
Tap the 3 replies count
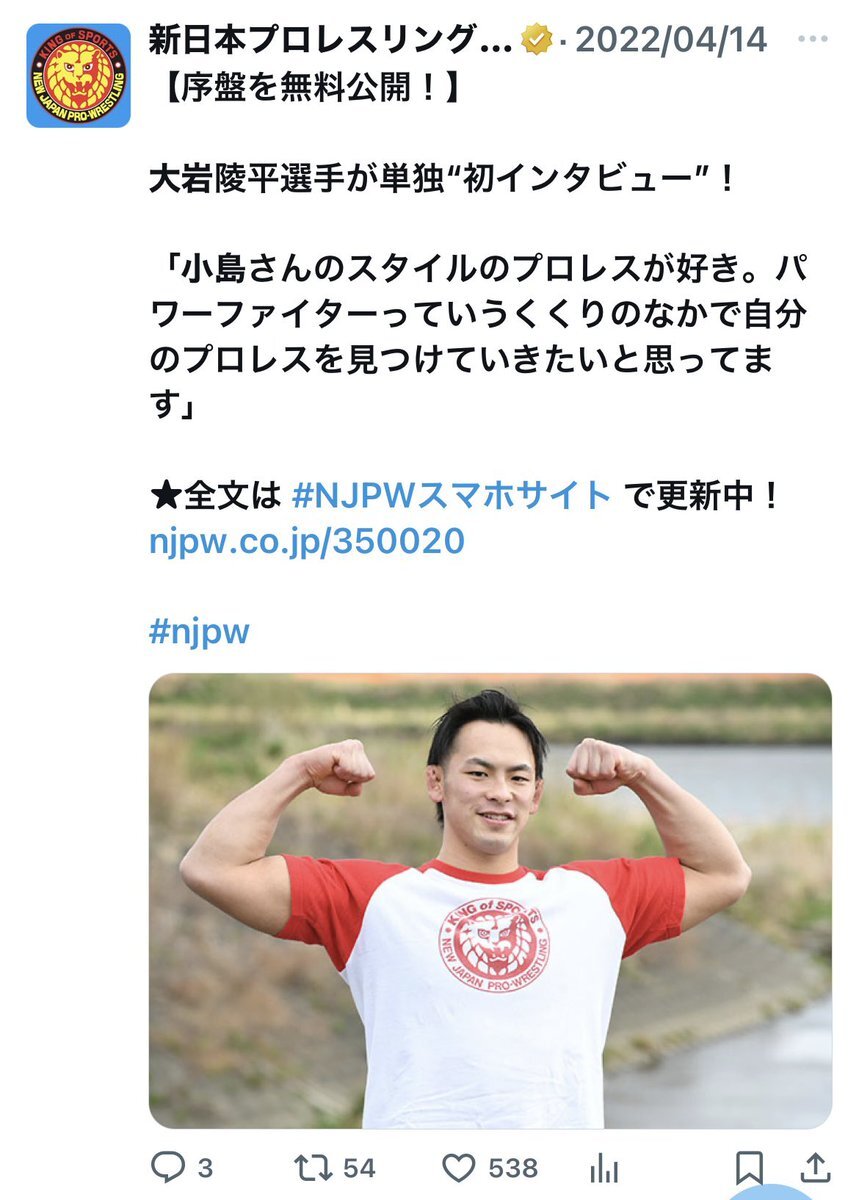[205, 1168]
